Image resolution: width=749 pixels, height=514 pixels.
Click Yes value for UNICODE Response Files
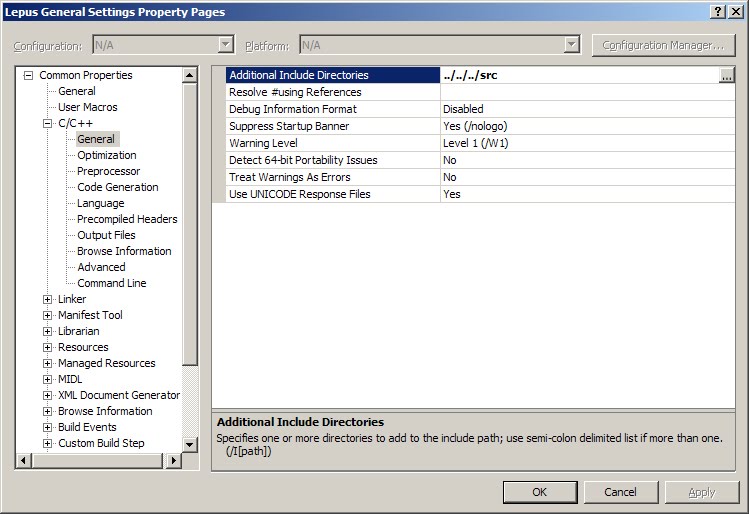coord(588,194)
